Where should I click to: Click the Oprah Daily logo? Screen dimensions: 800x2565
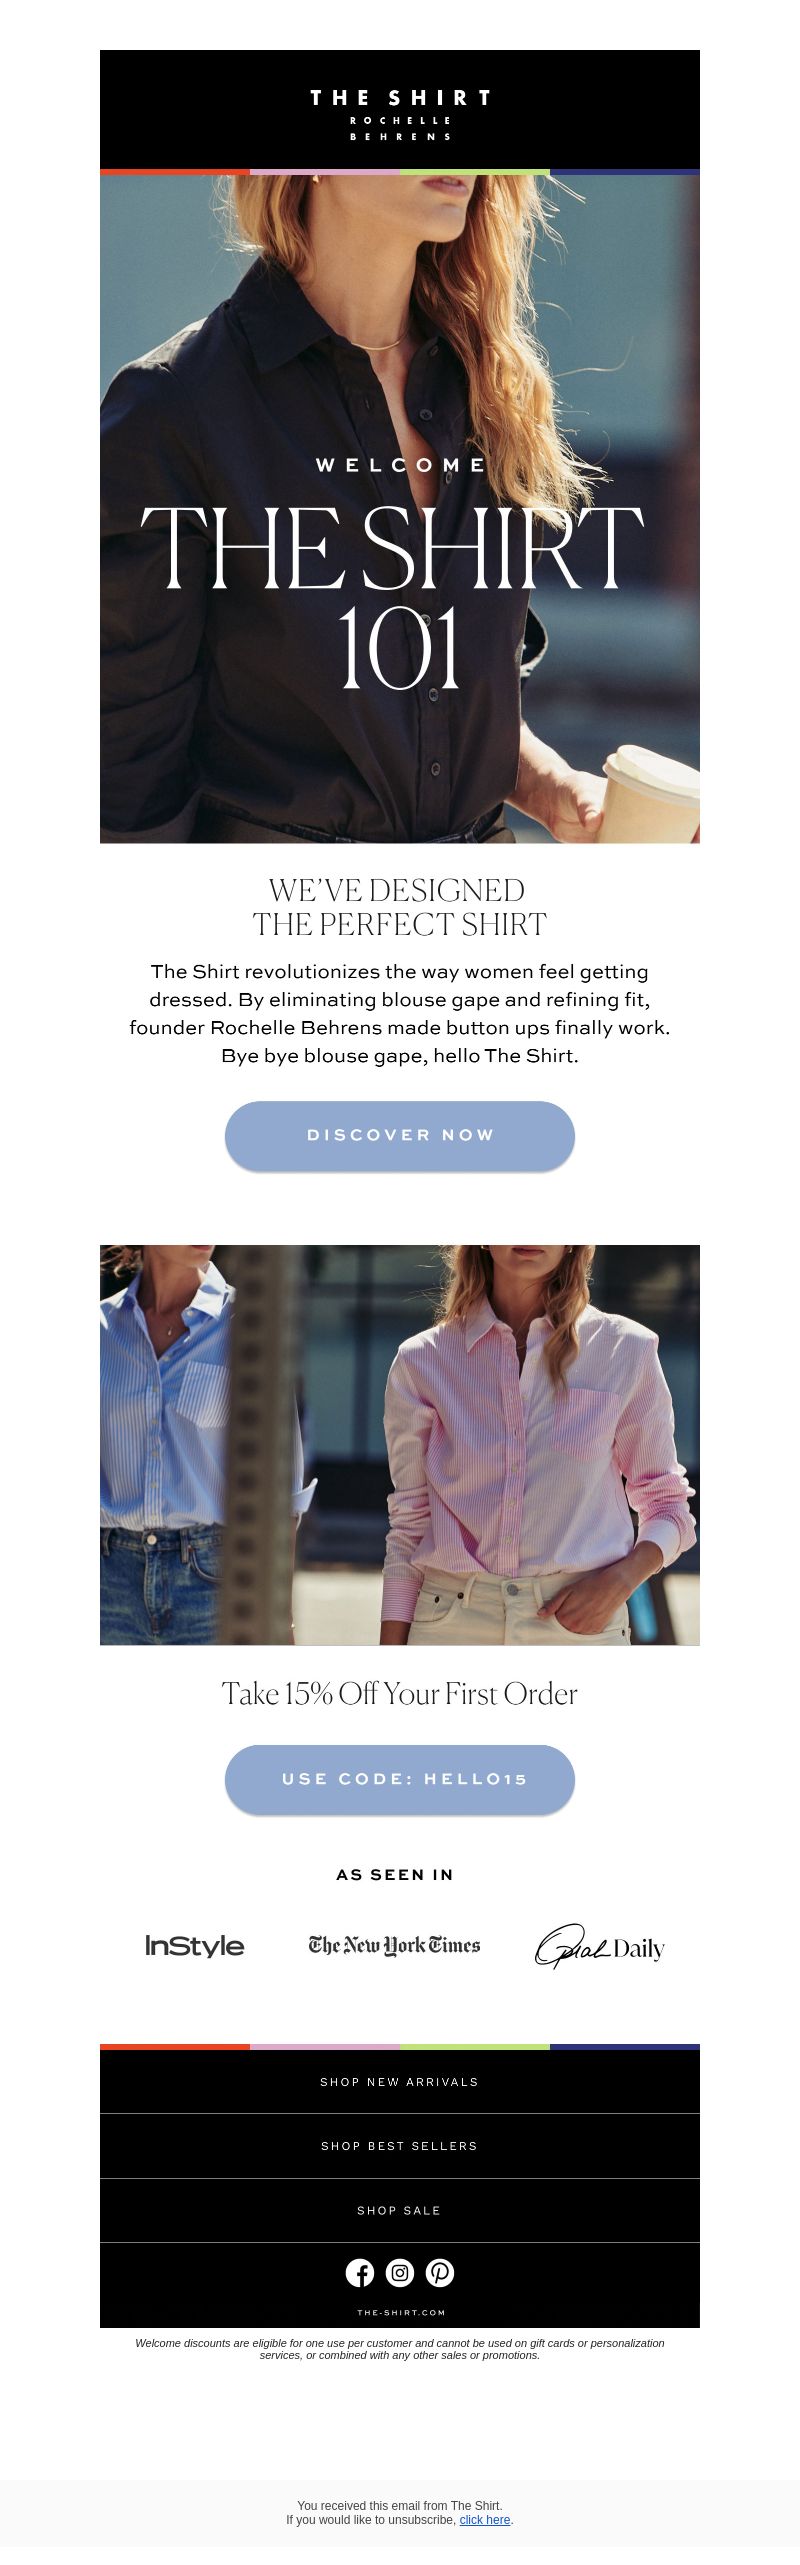pos(600,1945)
